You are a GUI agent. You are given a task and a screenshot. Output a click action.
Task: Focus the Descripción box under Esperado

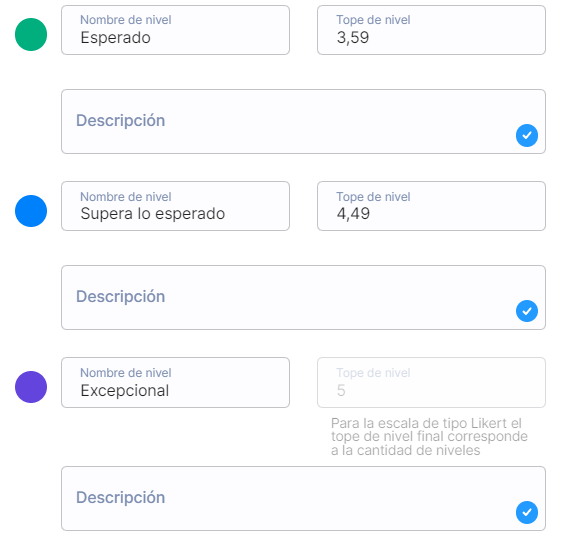point(303,122)
